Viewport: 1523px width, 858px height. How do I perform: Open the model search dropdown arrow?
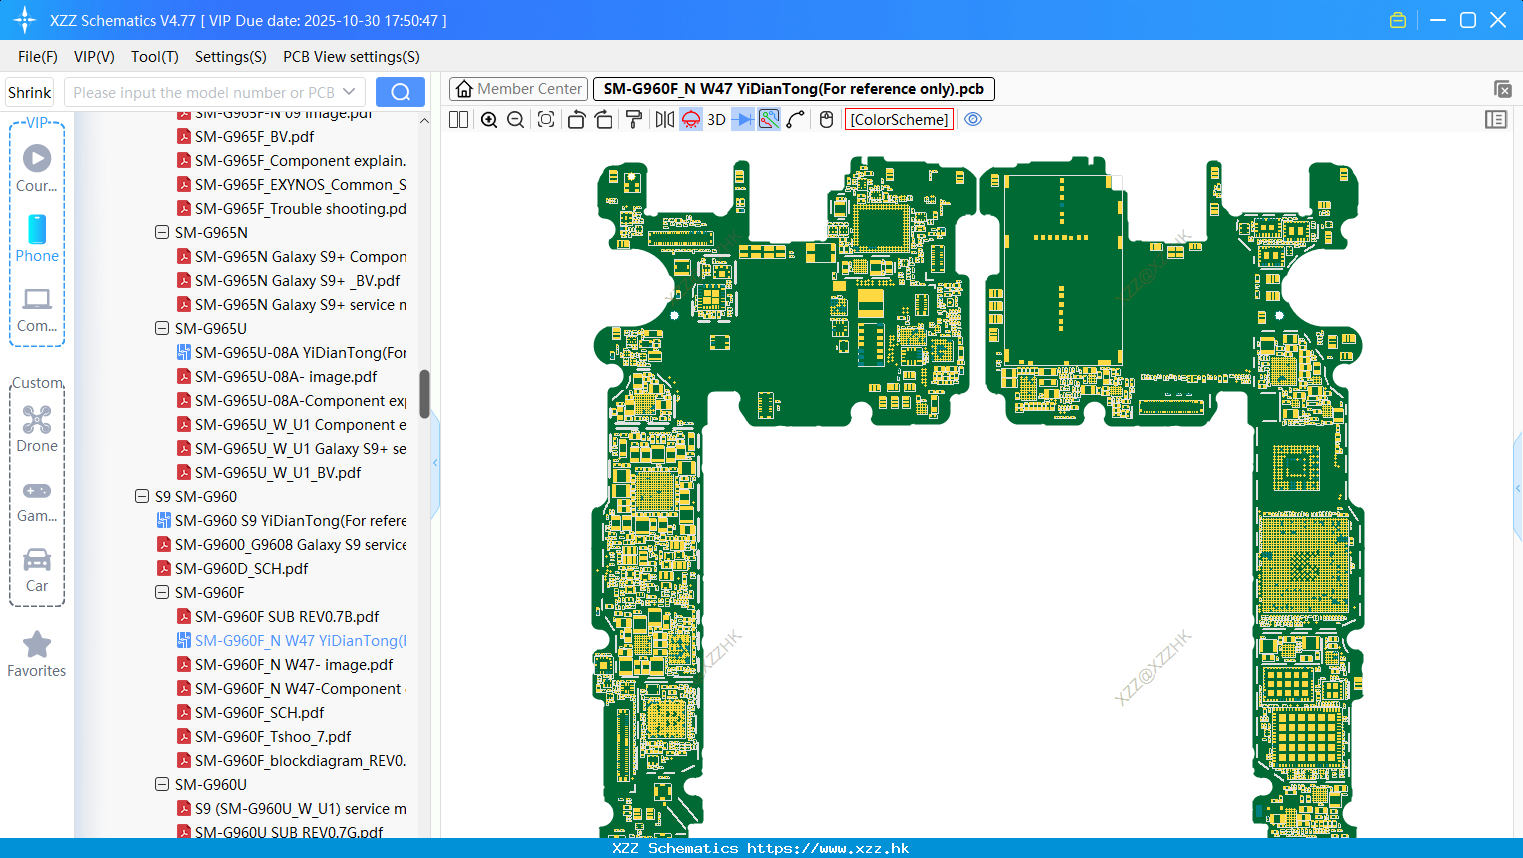coord(349,92)
